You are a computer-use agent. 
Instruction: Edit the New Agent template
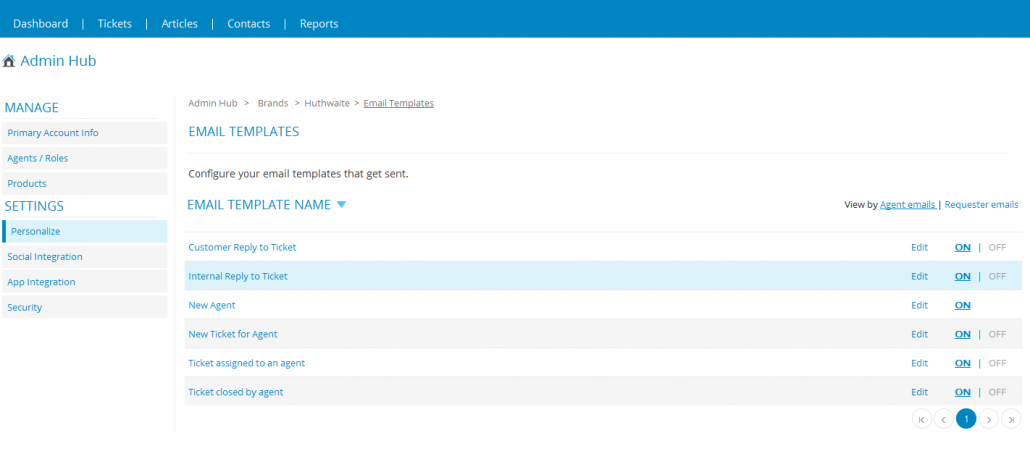click(x=919, y=305)
